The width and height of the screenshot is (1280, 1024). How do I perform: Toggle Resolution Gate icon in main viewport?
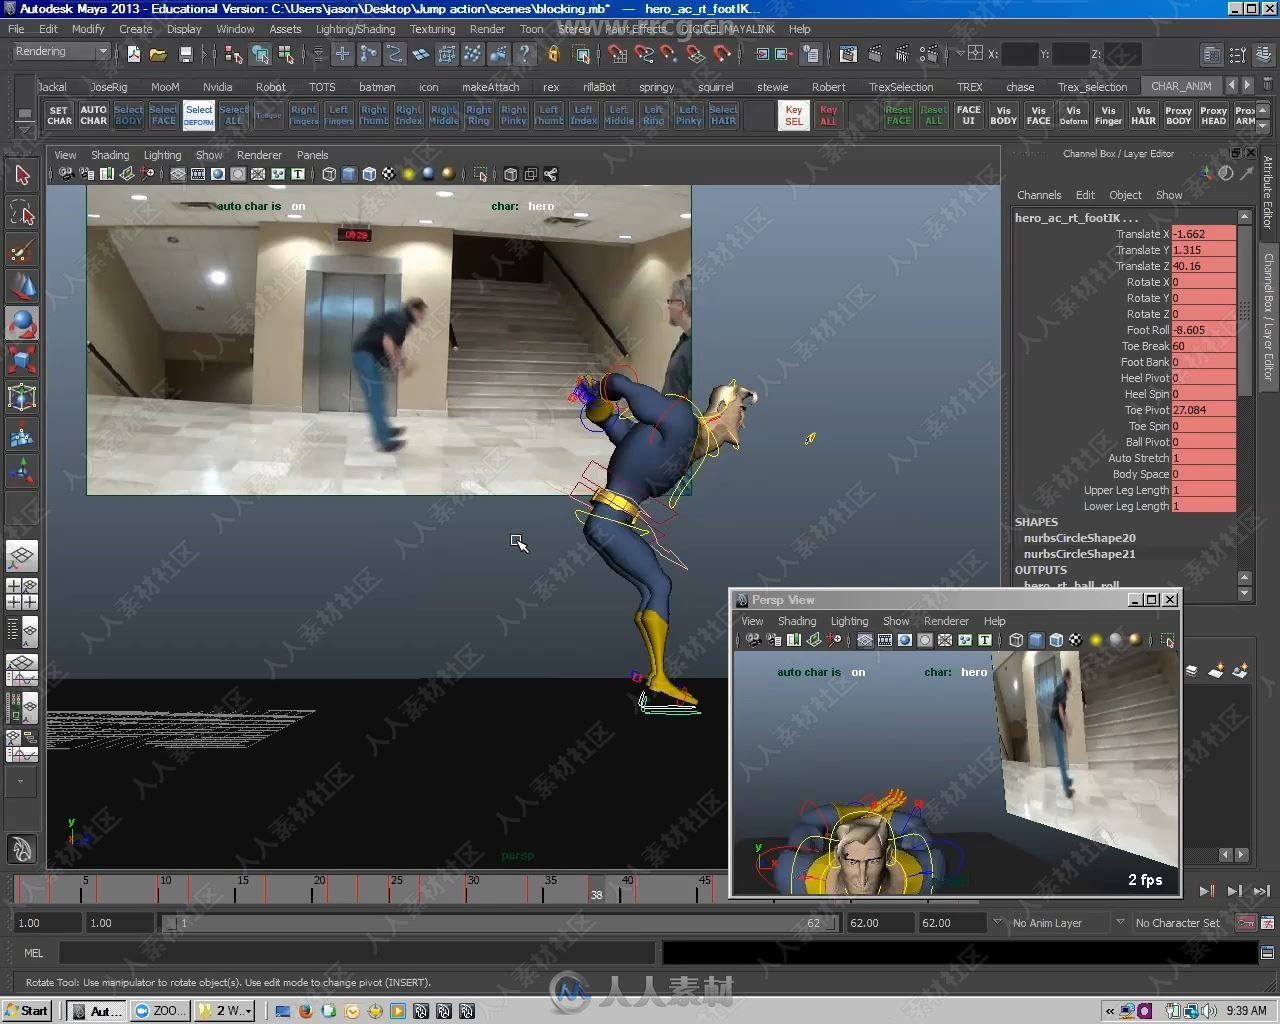[x=218, y=174]
